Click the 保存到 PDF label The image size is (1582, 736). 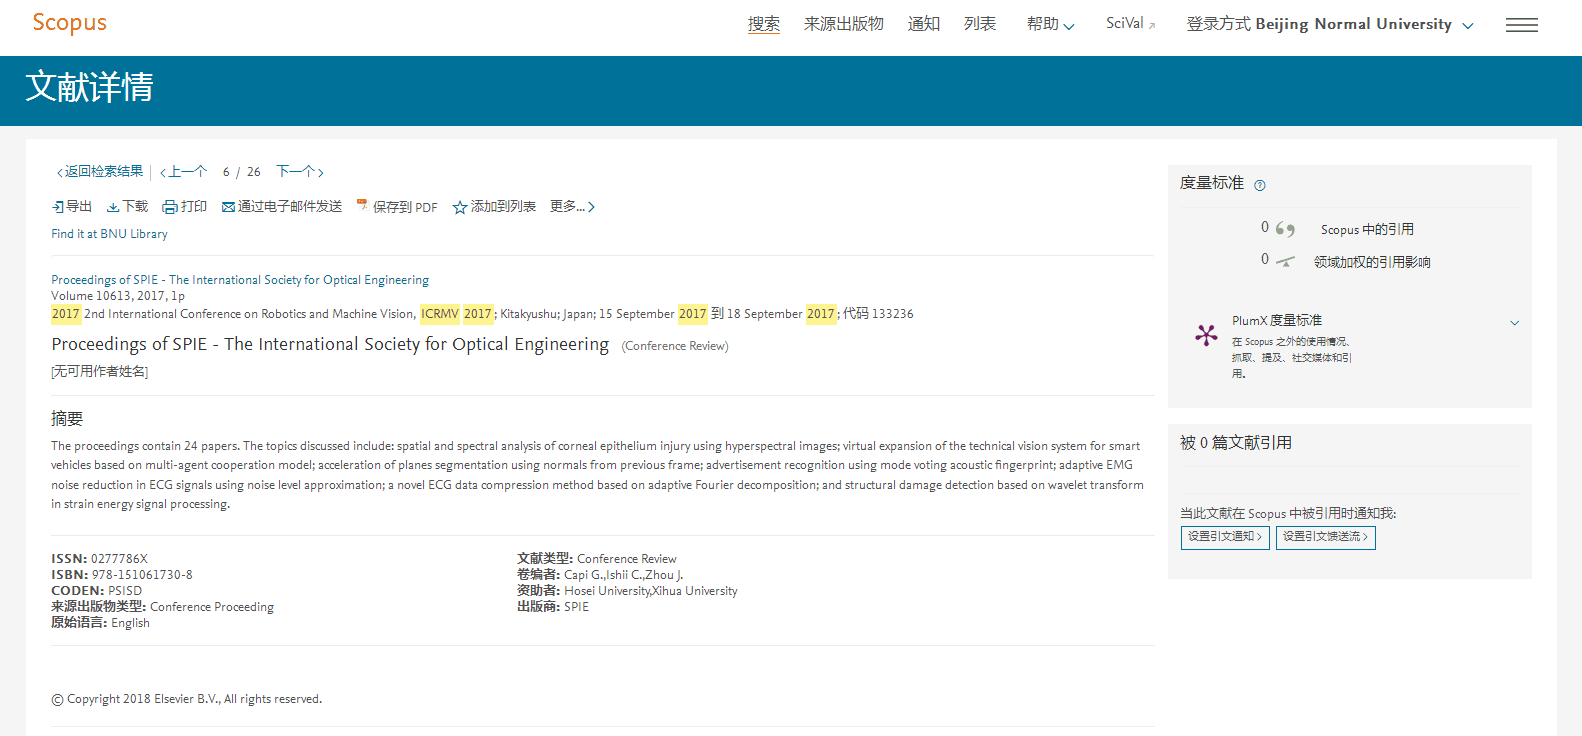click(x=405, y=207)
